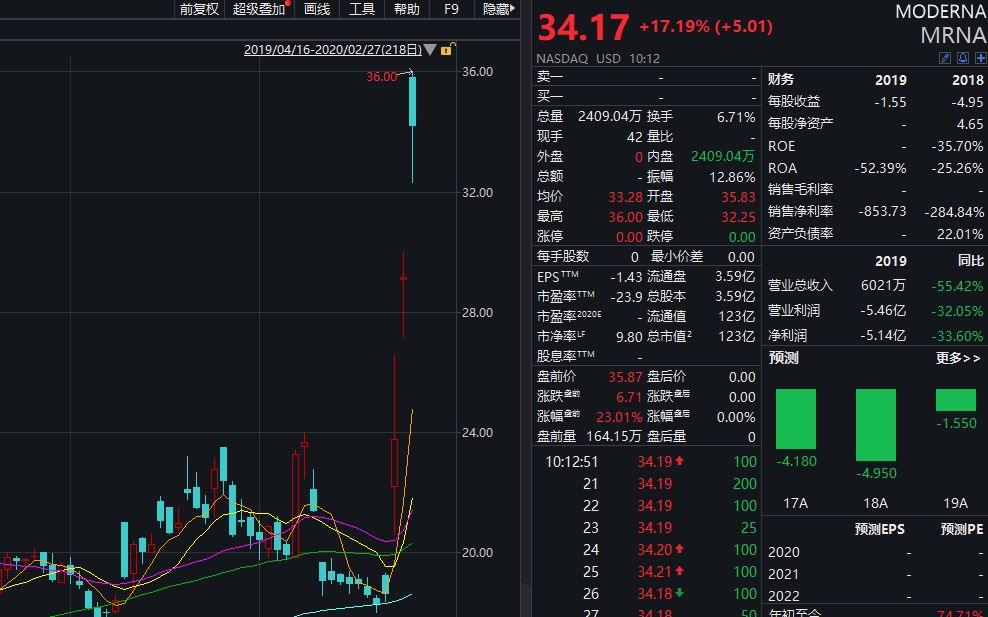Click the 市净率 9.80 value
The height and width of the screenshot is (617, 988).
629,337
